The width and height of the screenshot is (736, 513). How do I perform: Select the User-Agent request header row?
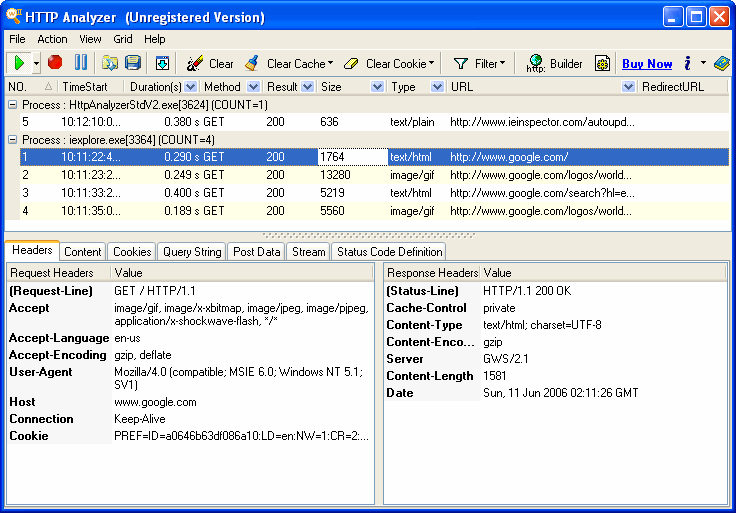[x=191, y=378]
